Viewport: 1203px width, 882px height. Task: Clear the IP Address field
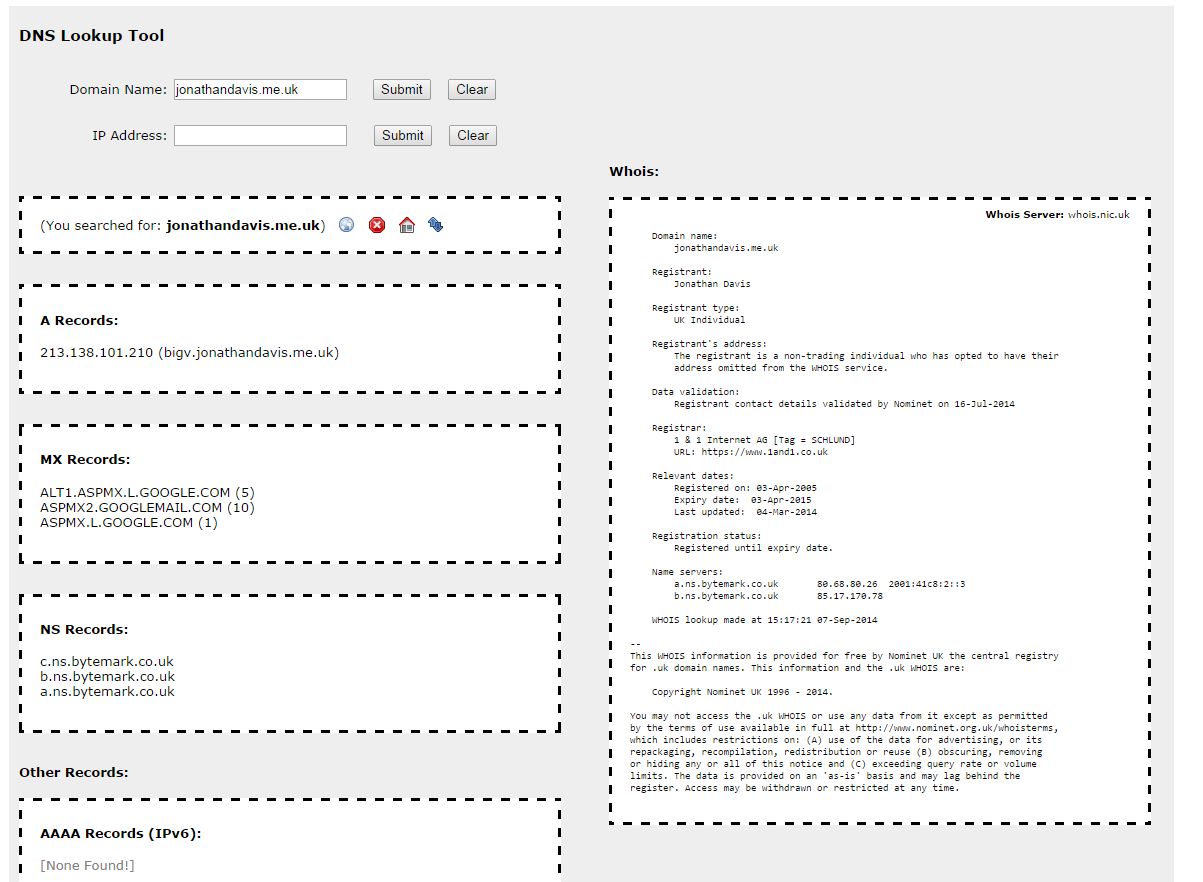pos(472,135)
